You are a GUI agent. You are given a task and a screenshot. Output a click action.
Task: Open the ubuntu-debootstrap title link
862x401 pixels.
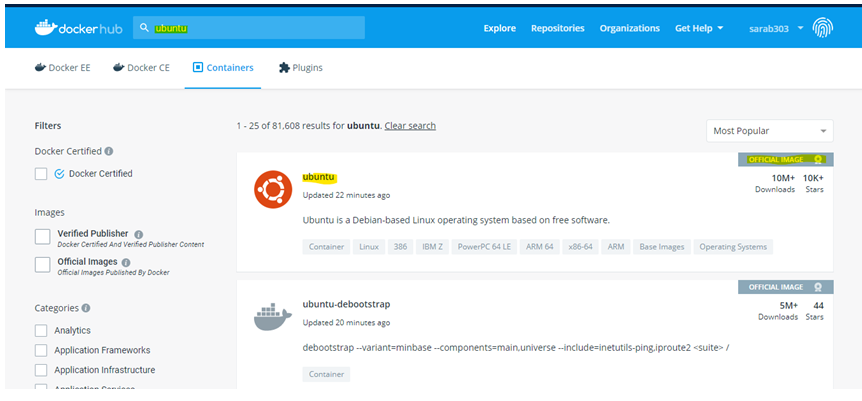click(346, 304)
